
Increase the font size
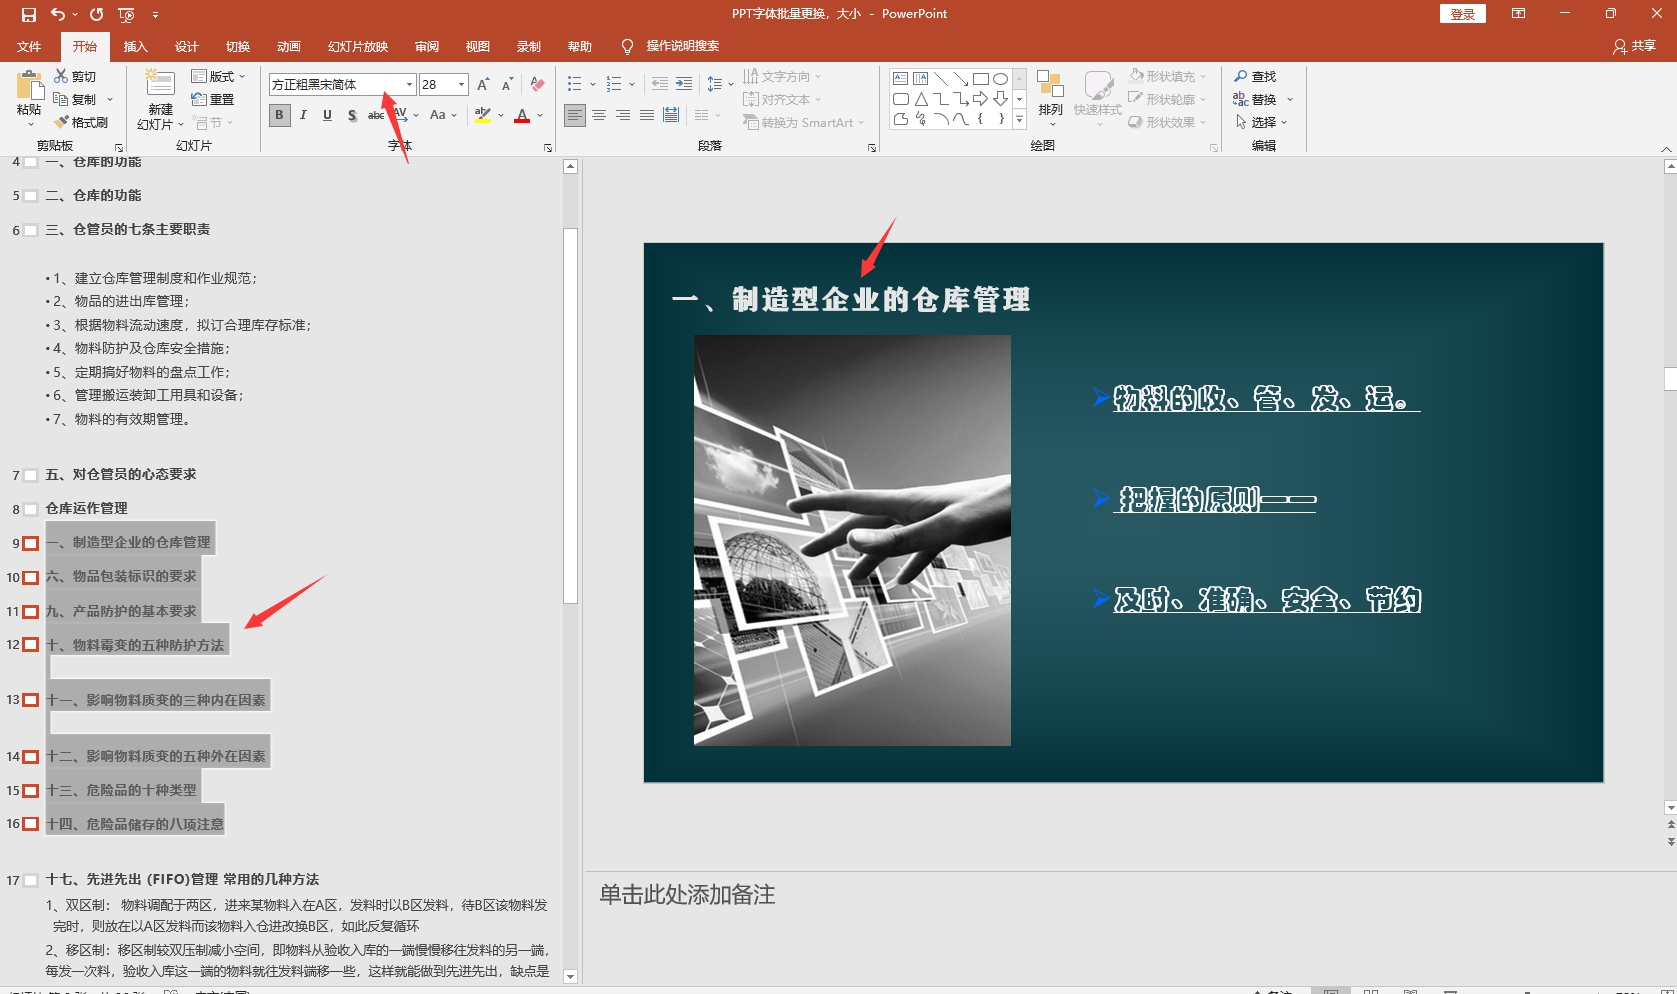click(483, 85)
